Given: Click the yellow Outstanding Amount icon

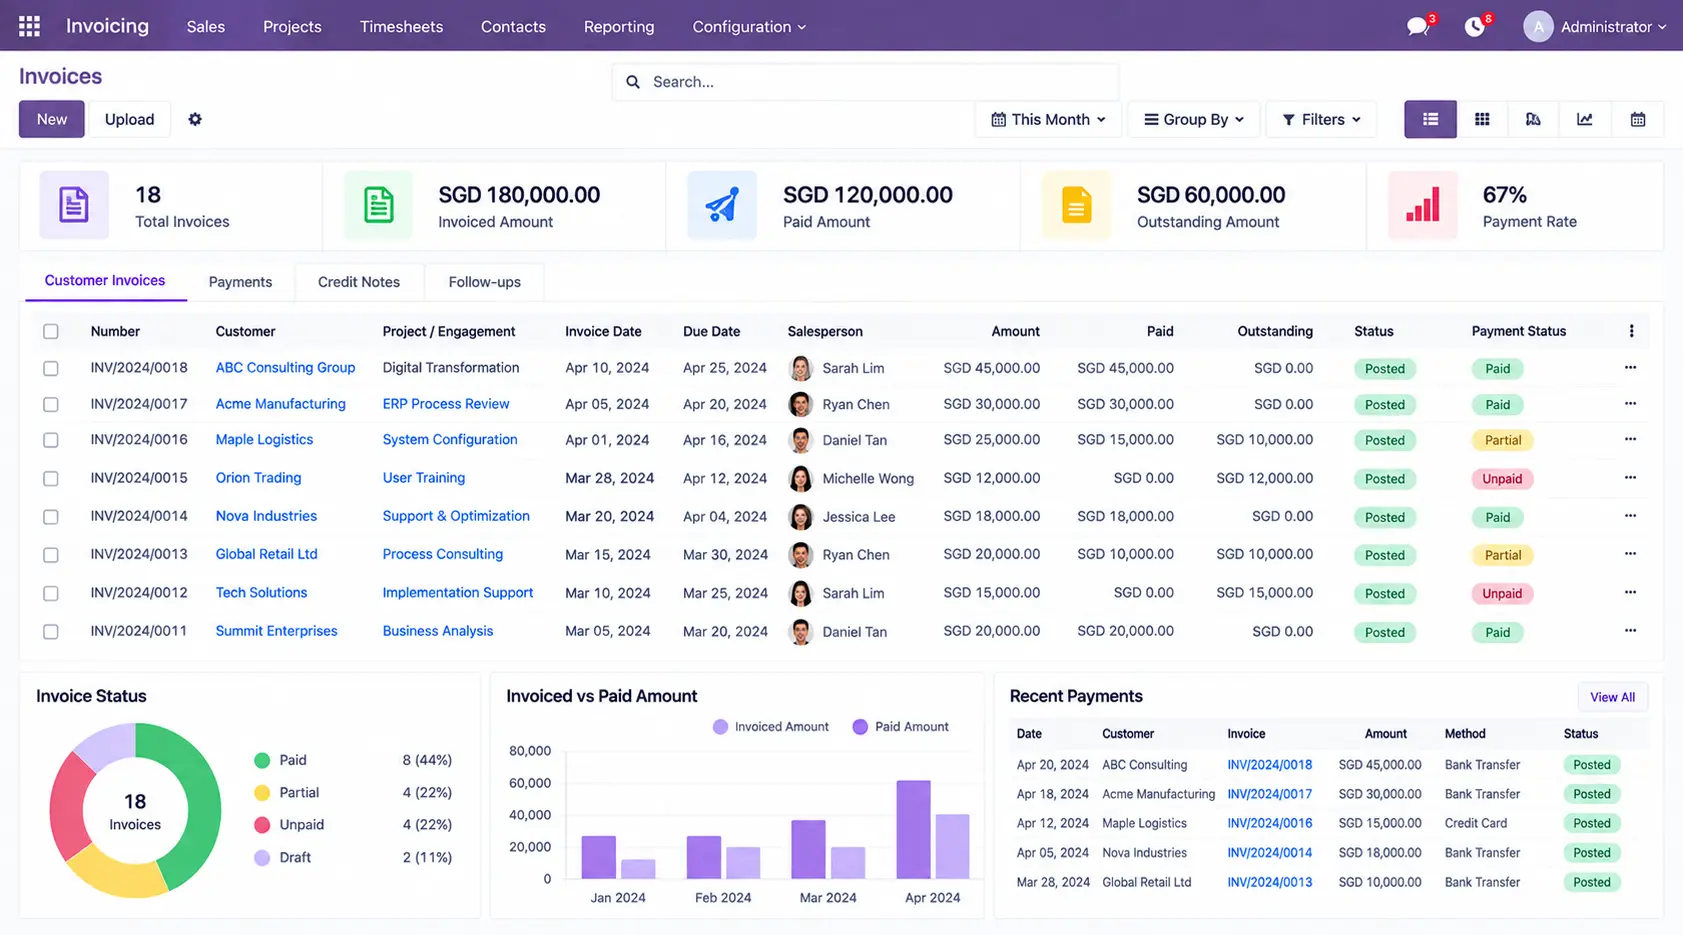Looking at the screenshot, I should tap(1076, 205).
